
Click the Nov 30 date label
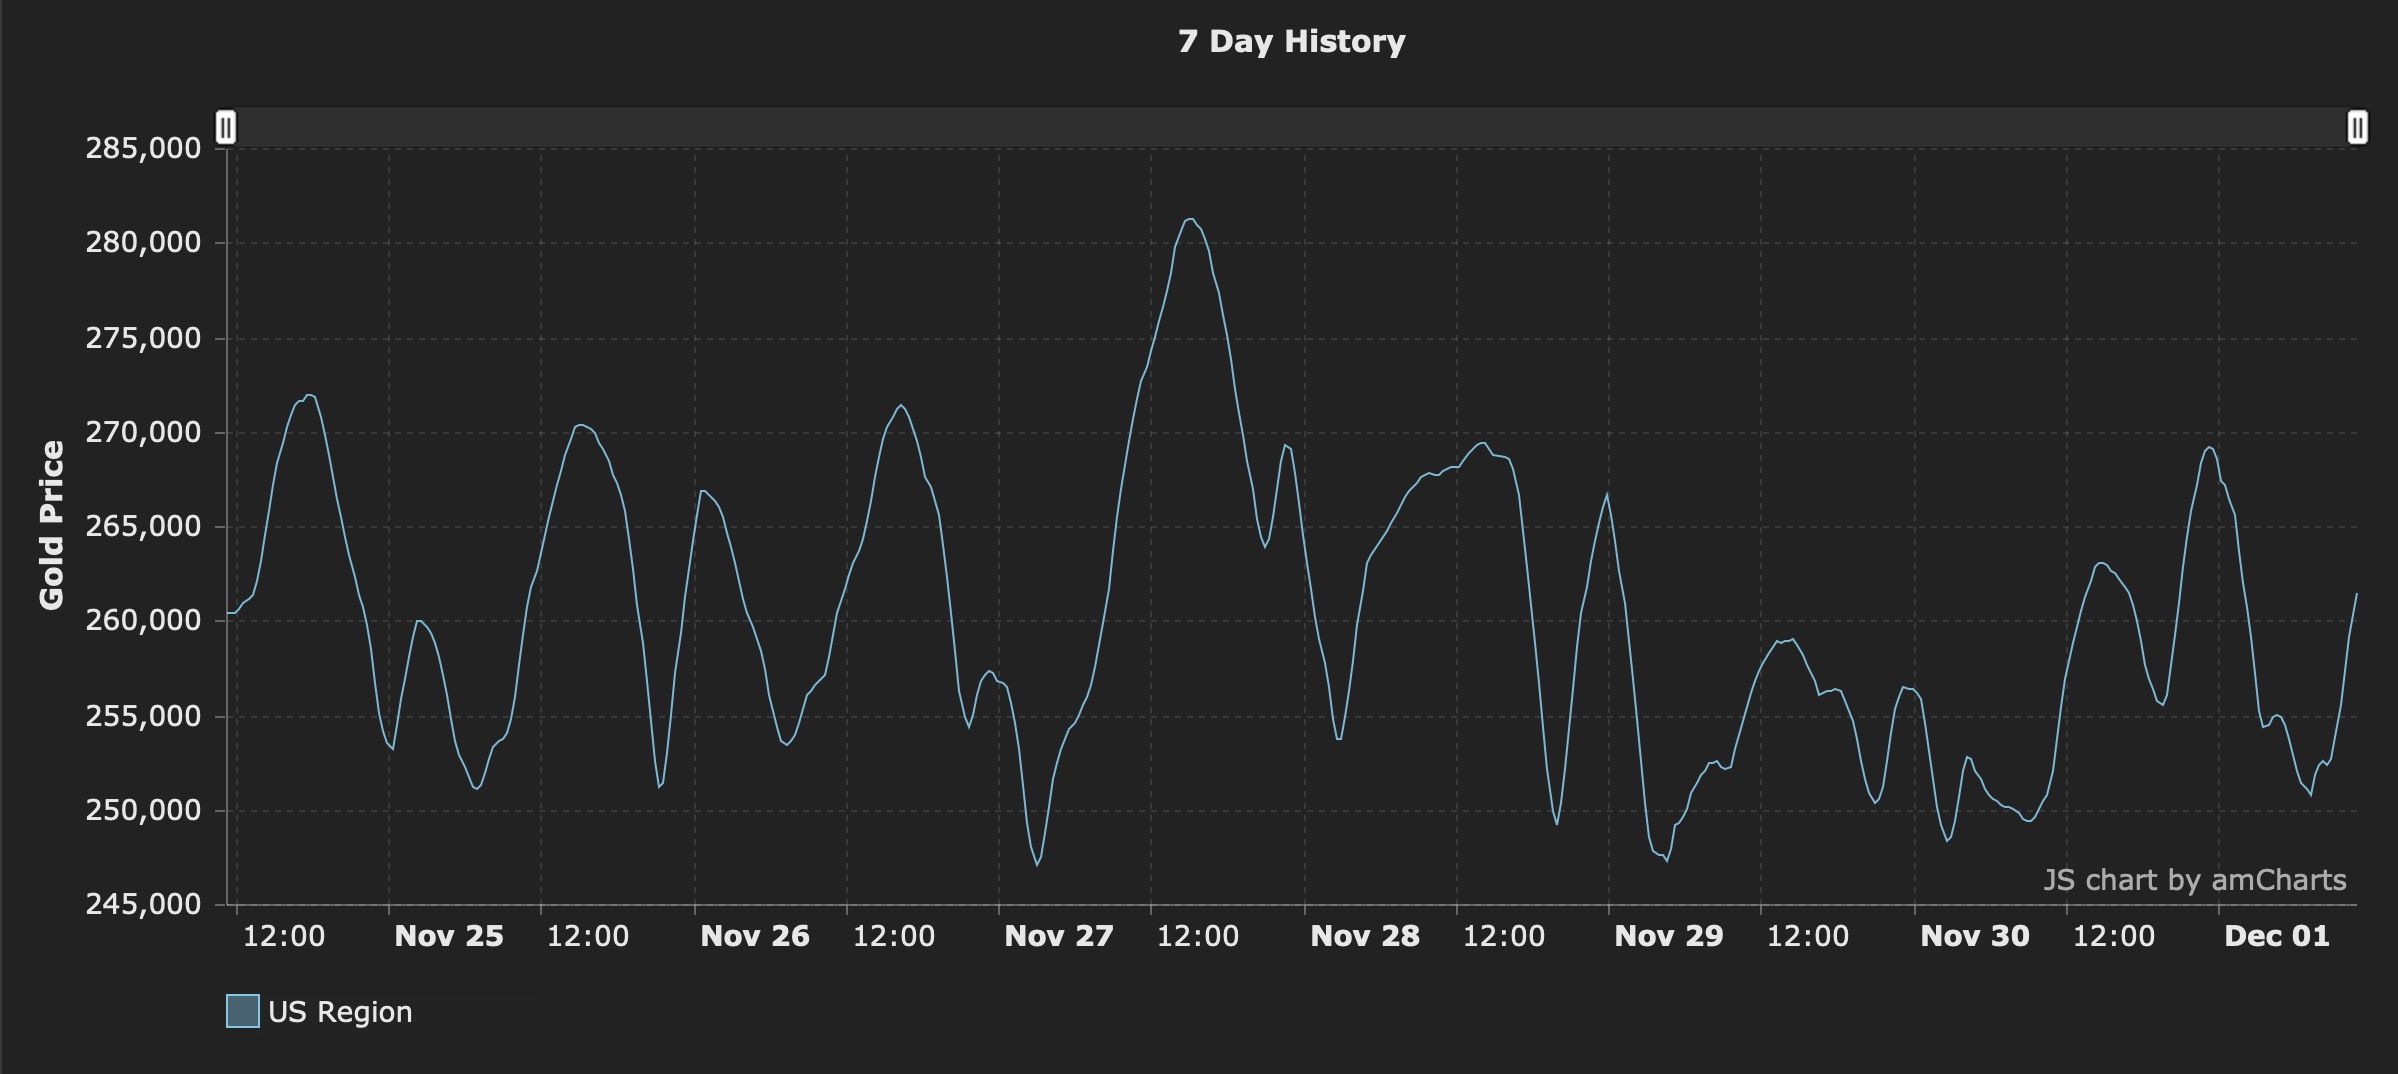pyautogui.click(x=1975, y=936)
